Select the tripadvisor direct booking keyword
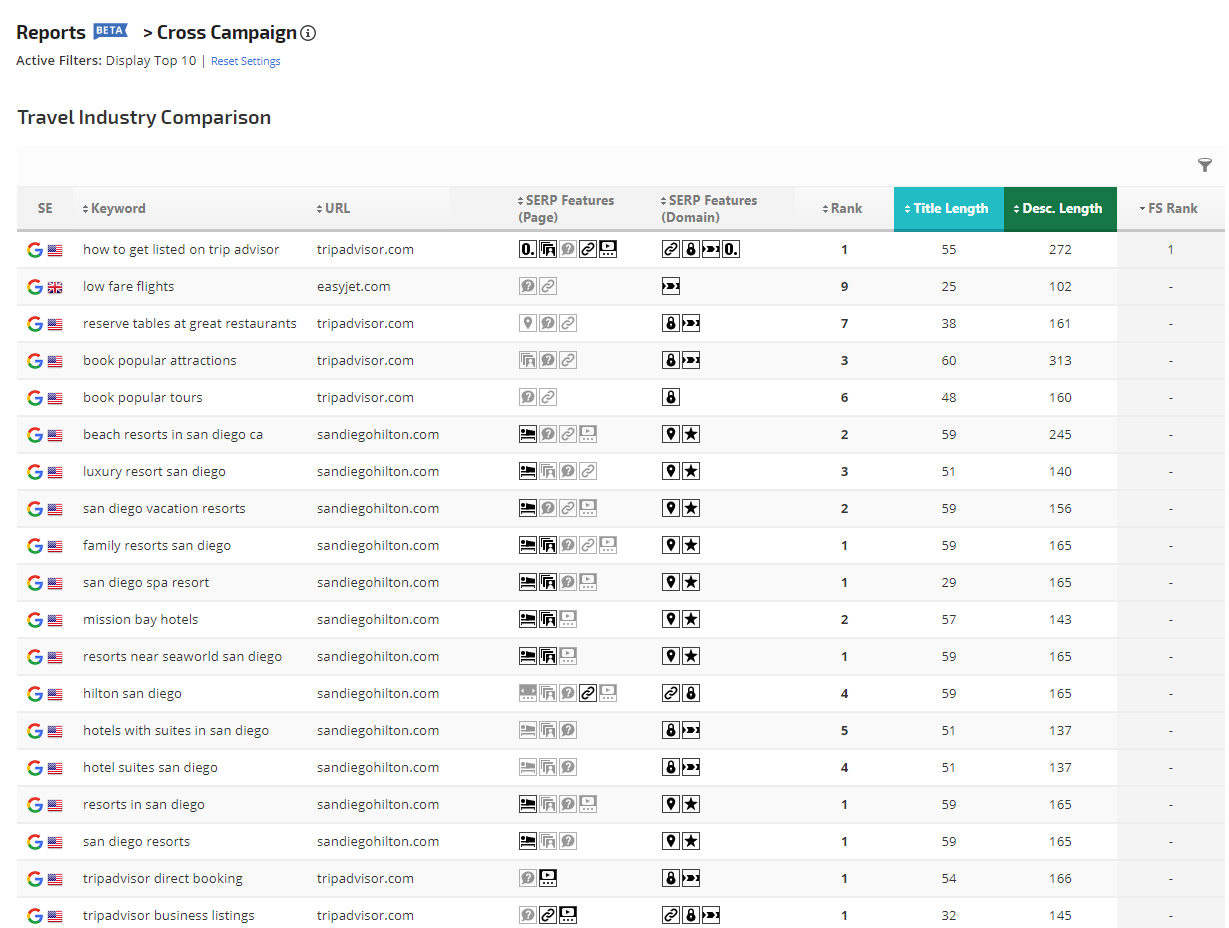The width and height of the screenshot is (1229, 928). coord(163,879)
